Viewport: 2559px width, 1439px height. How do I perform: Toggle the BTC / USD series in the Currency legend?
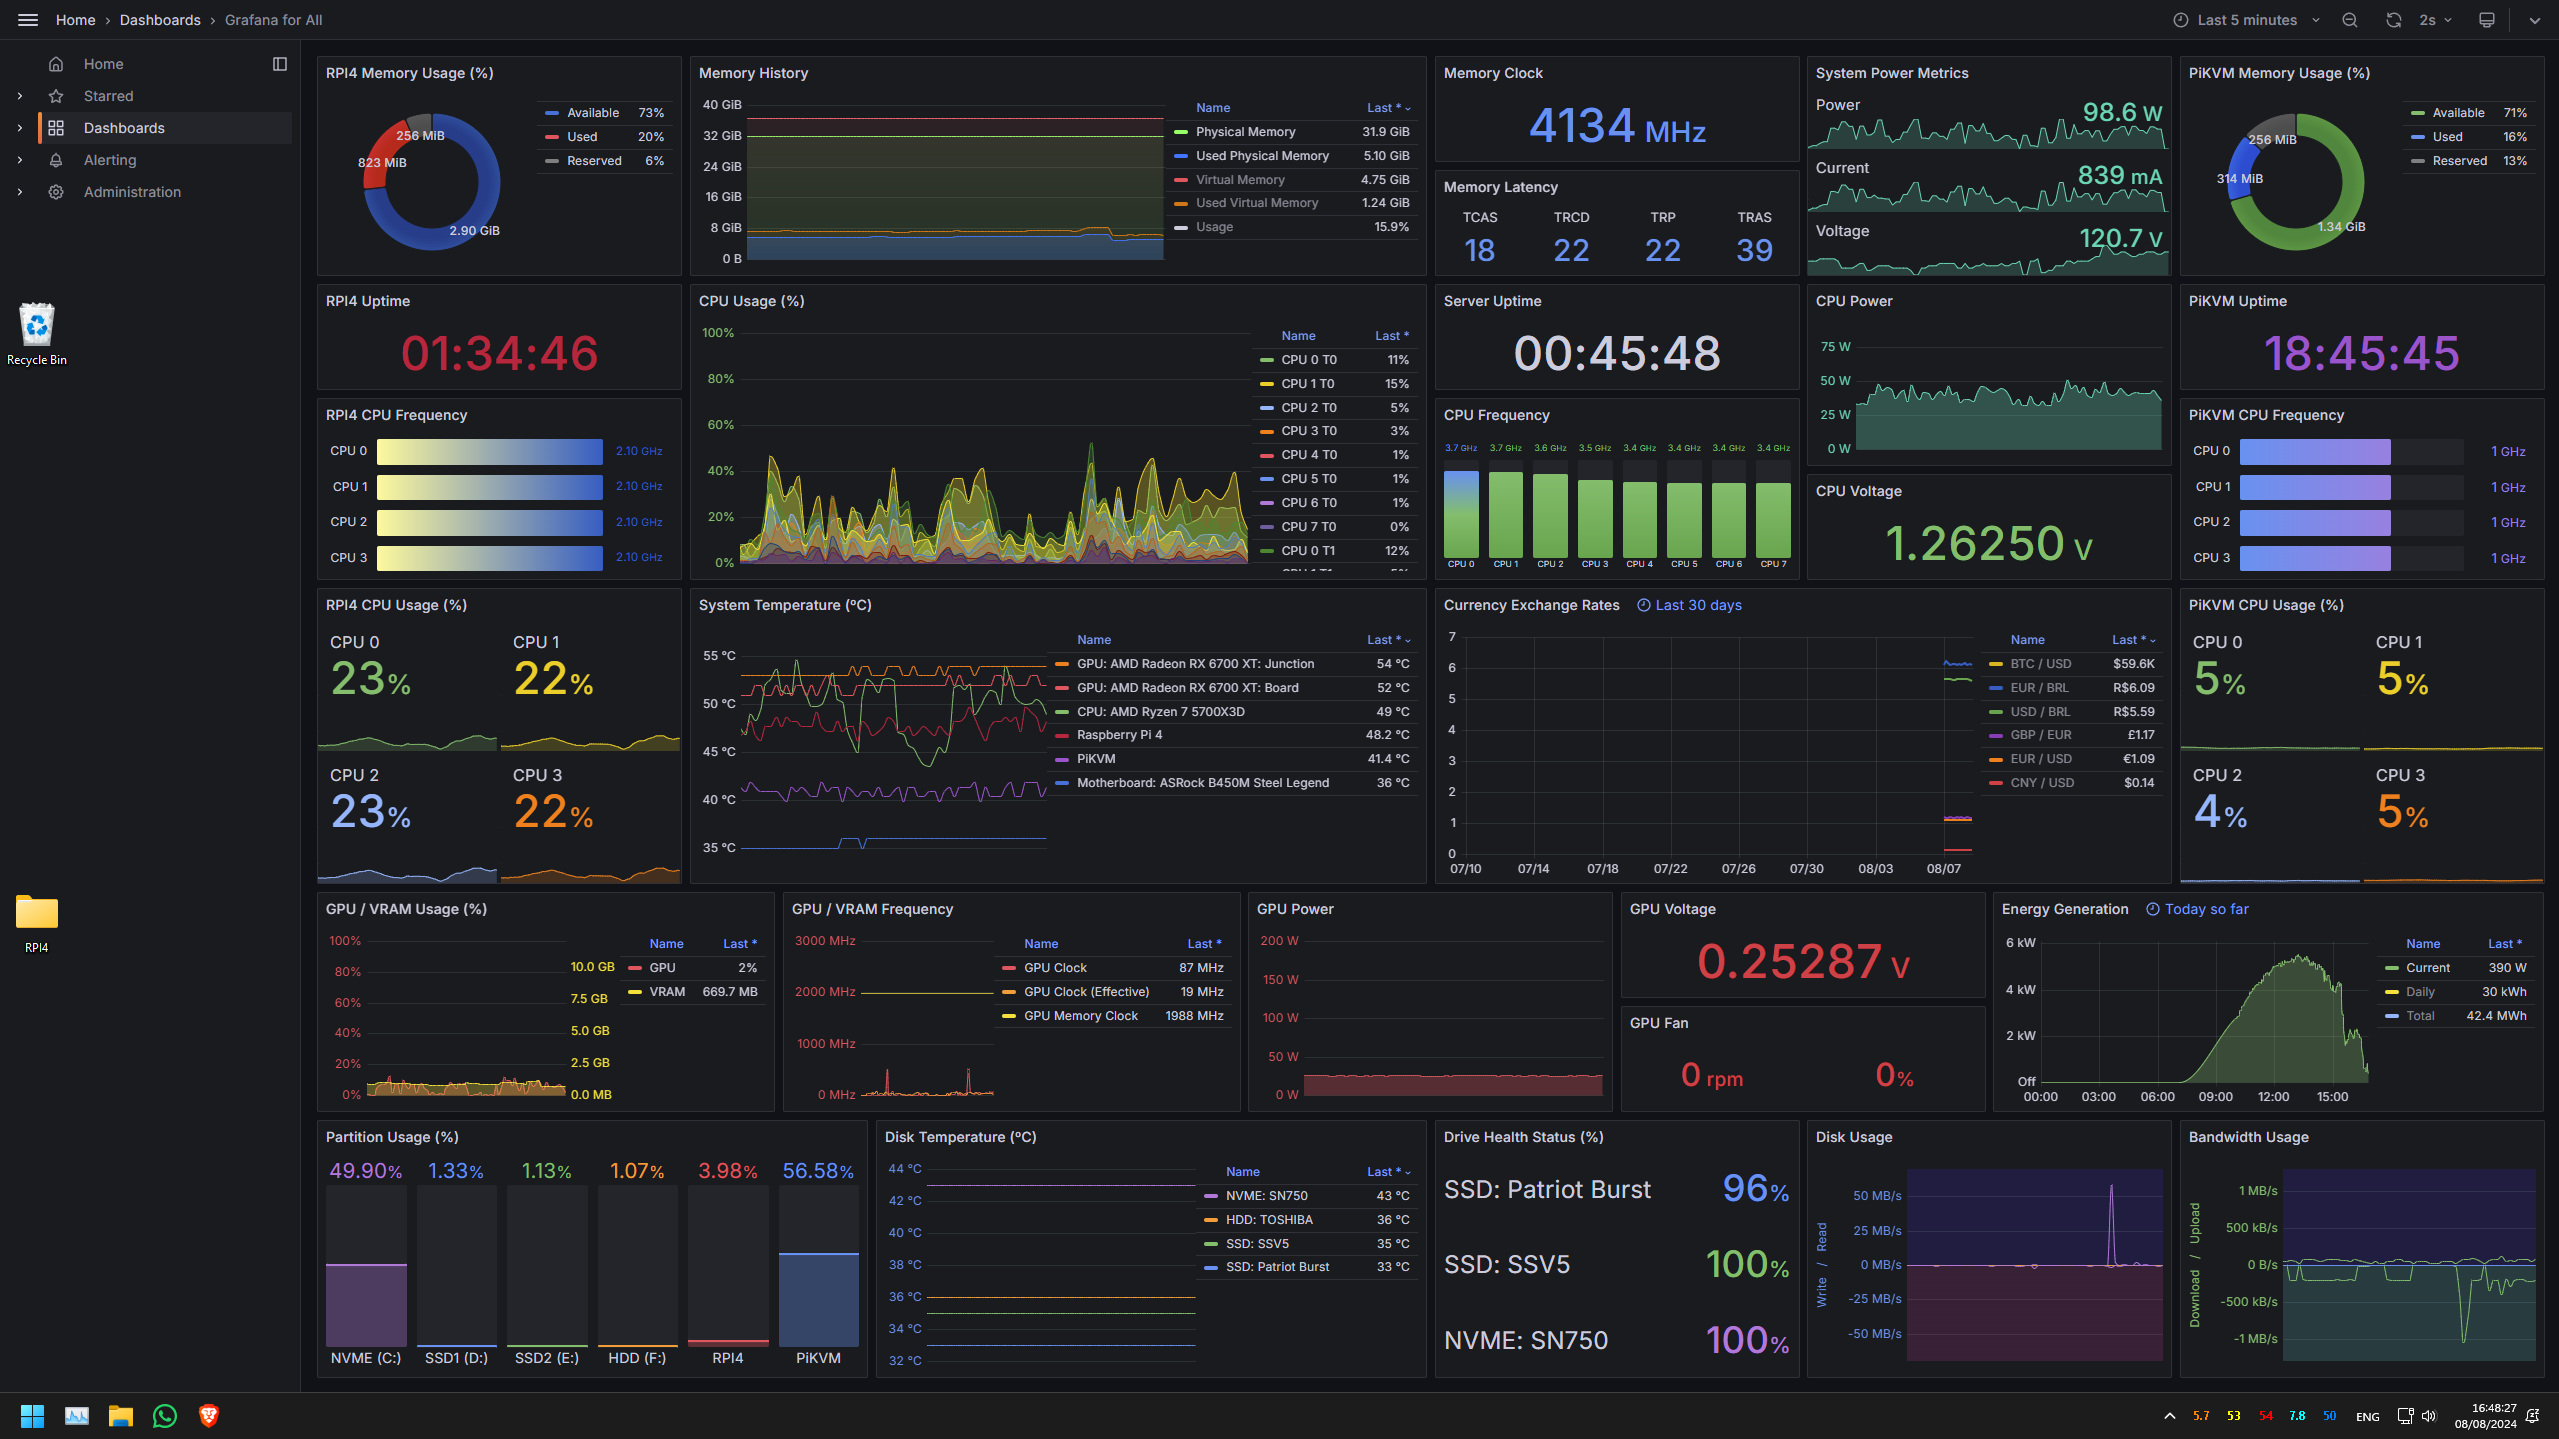(x=2040, y=664)
